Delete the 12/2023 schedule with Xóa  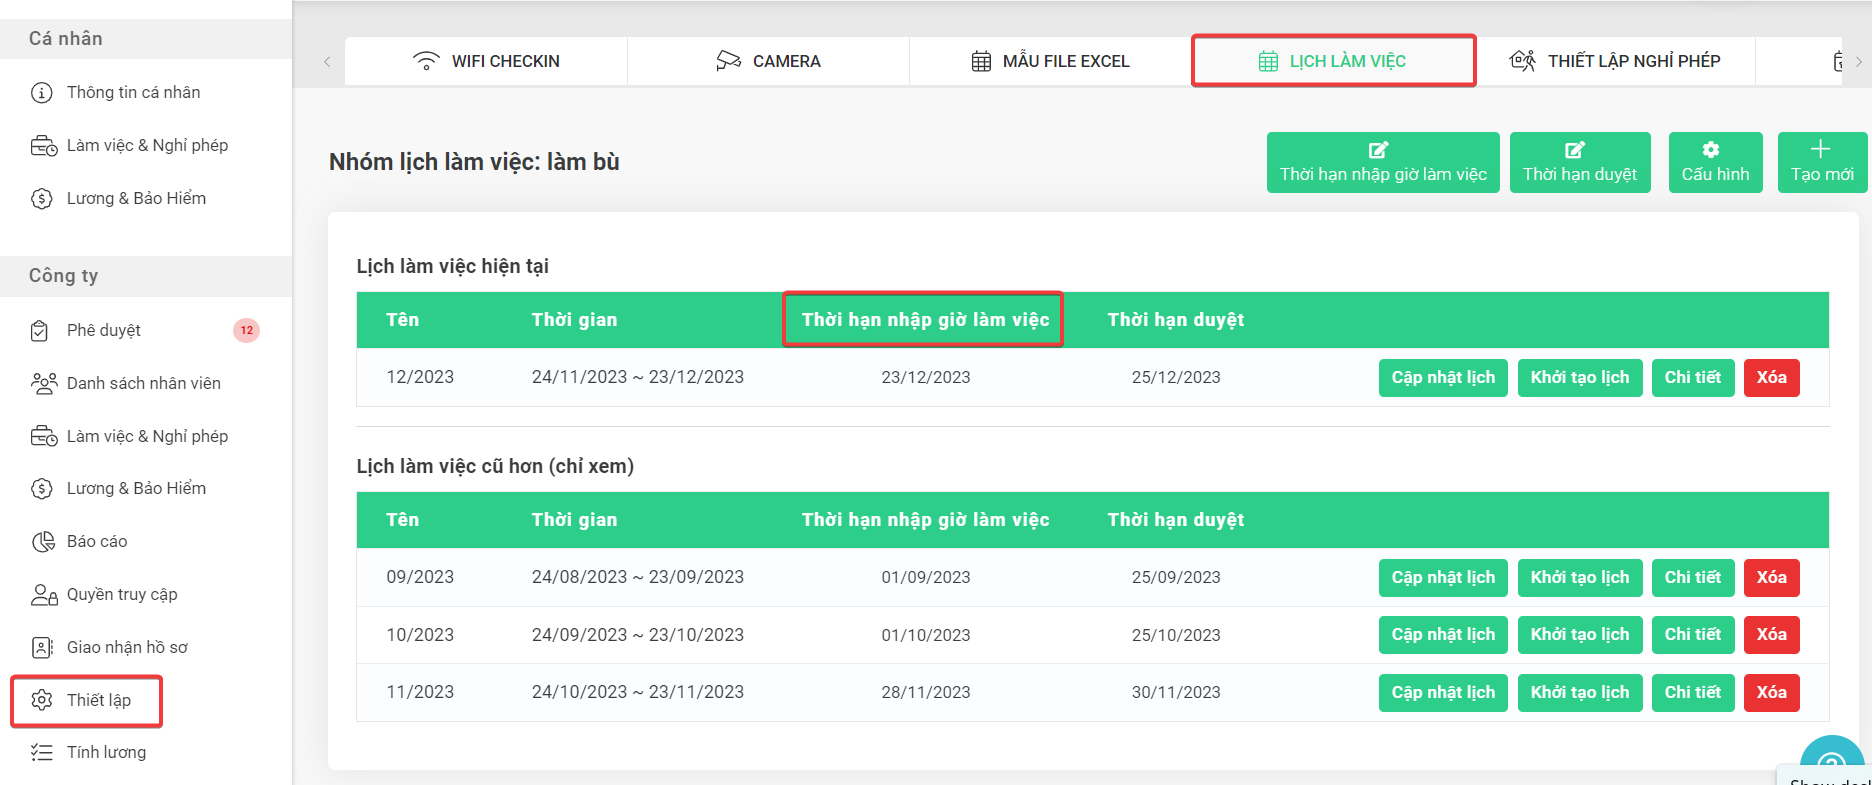click(1772, 378)
